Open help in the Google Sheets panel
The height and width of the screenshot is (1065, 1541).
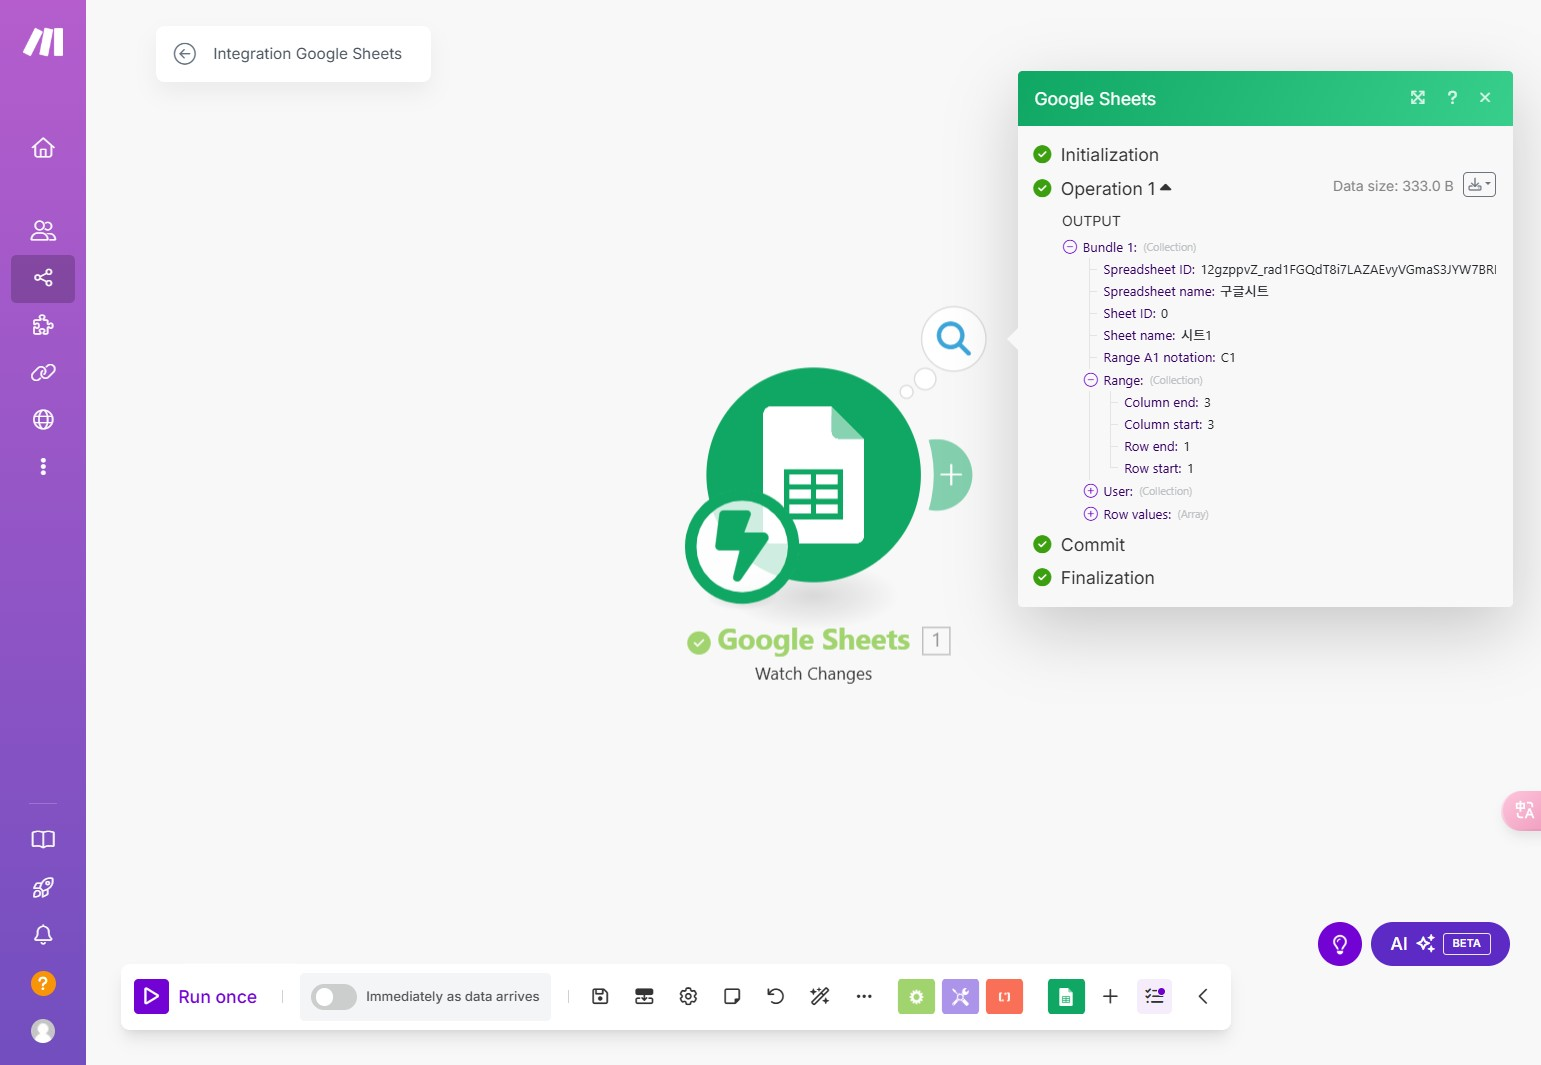pyautogui.click(x=1452, y=97)
